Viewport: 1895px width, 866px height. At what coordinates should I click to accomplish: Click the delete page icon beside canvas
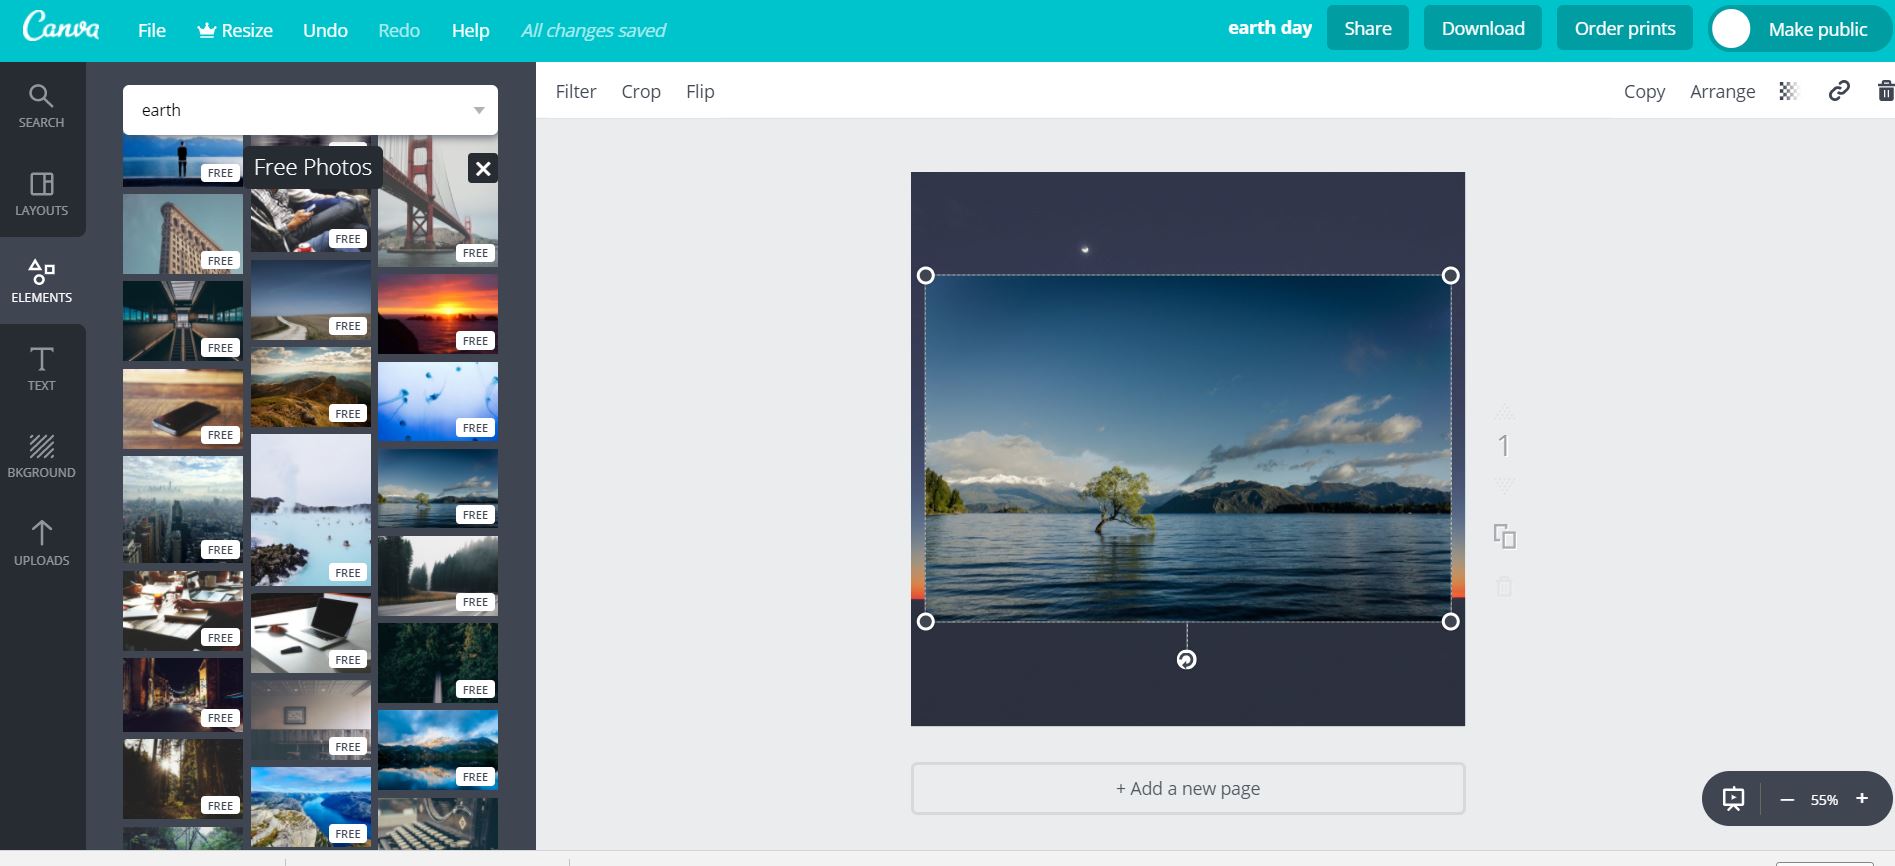coord(1504,586)
